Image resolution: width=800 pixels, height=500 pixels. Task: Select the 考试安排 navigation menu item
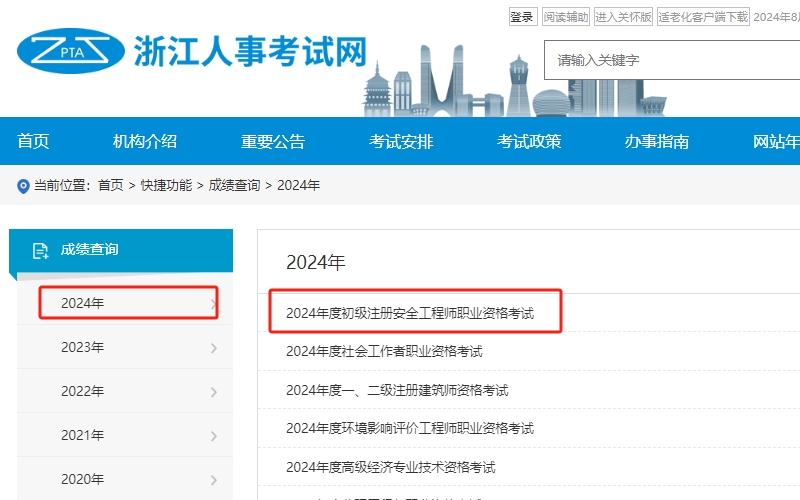(x=401, y=142)
